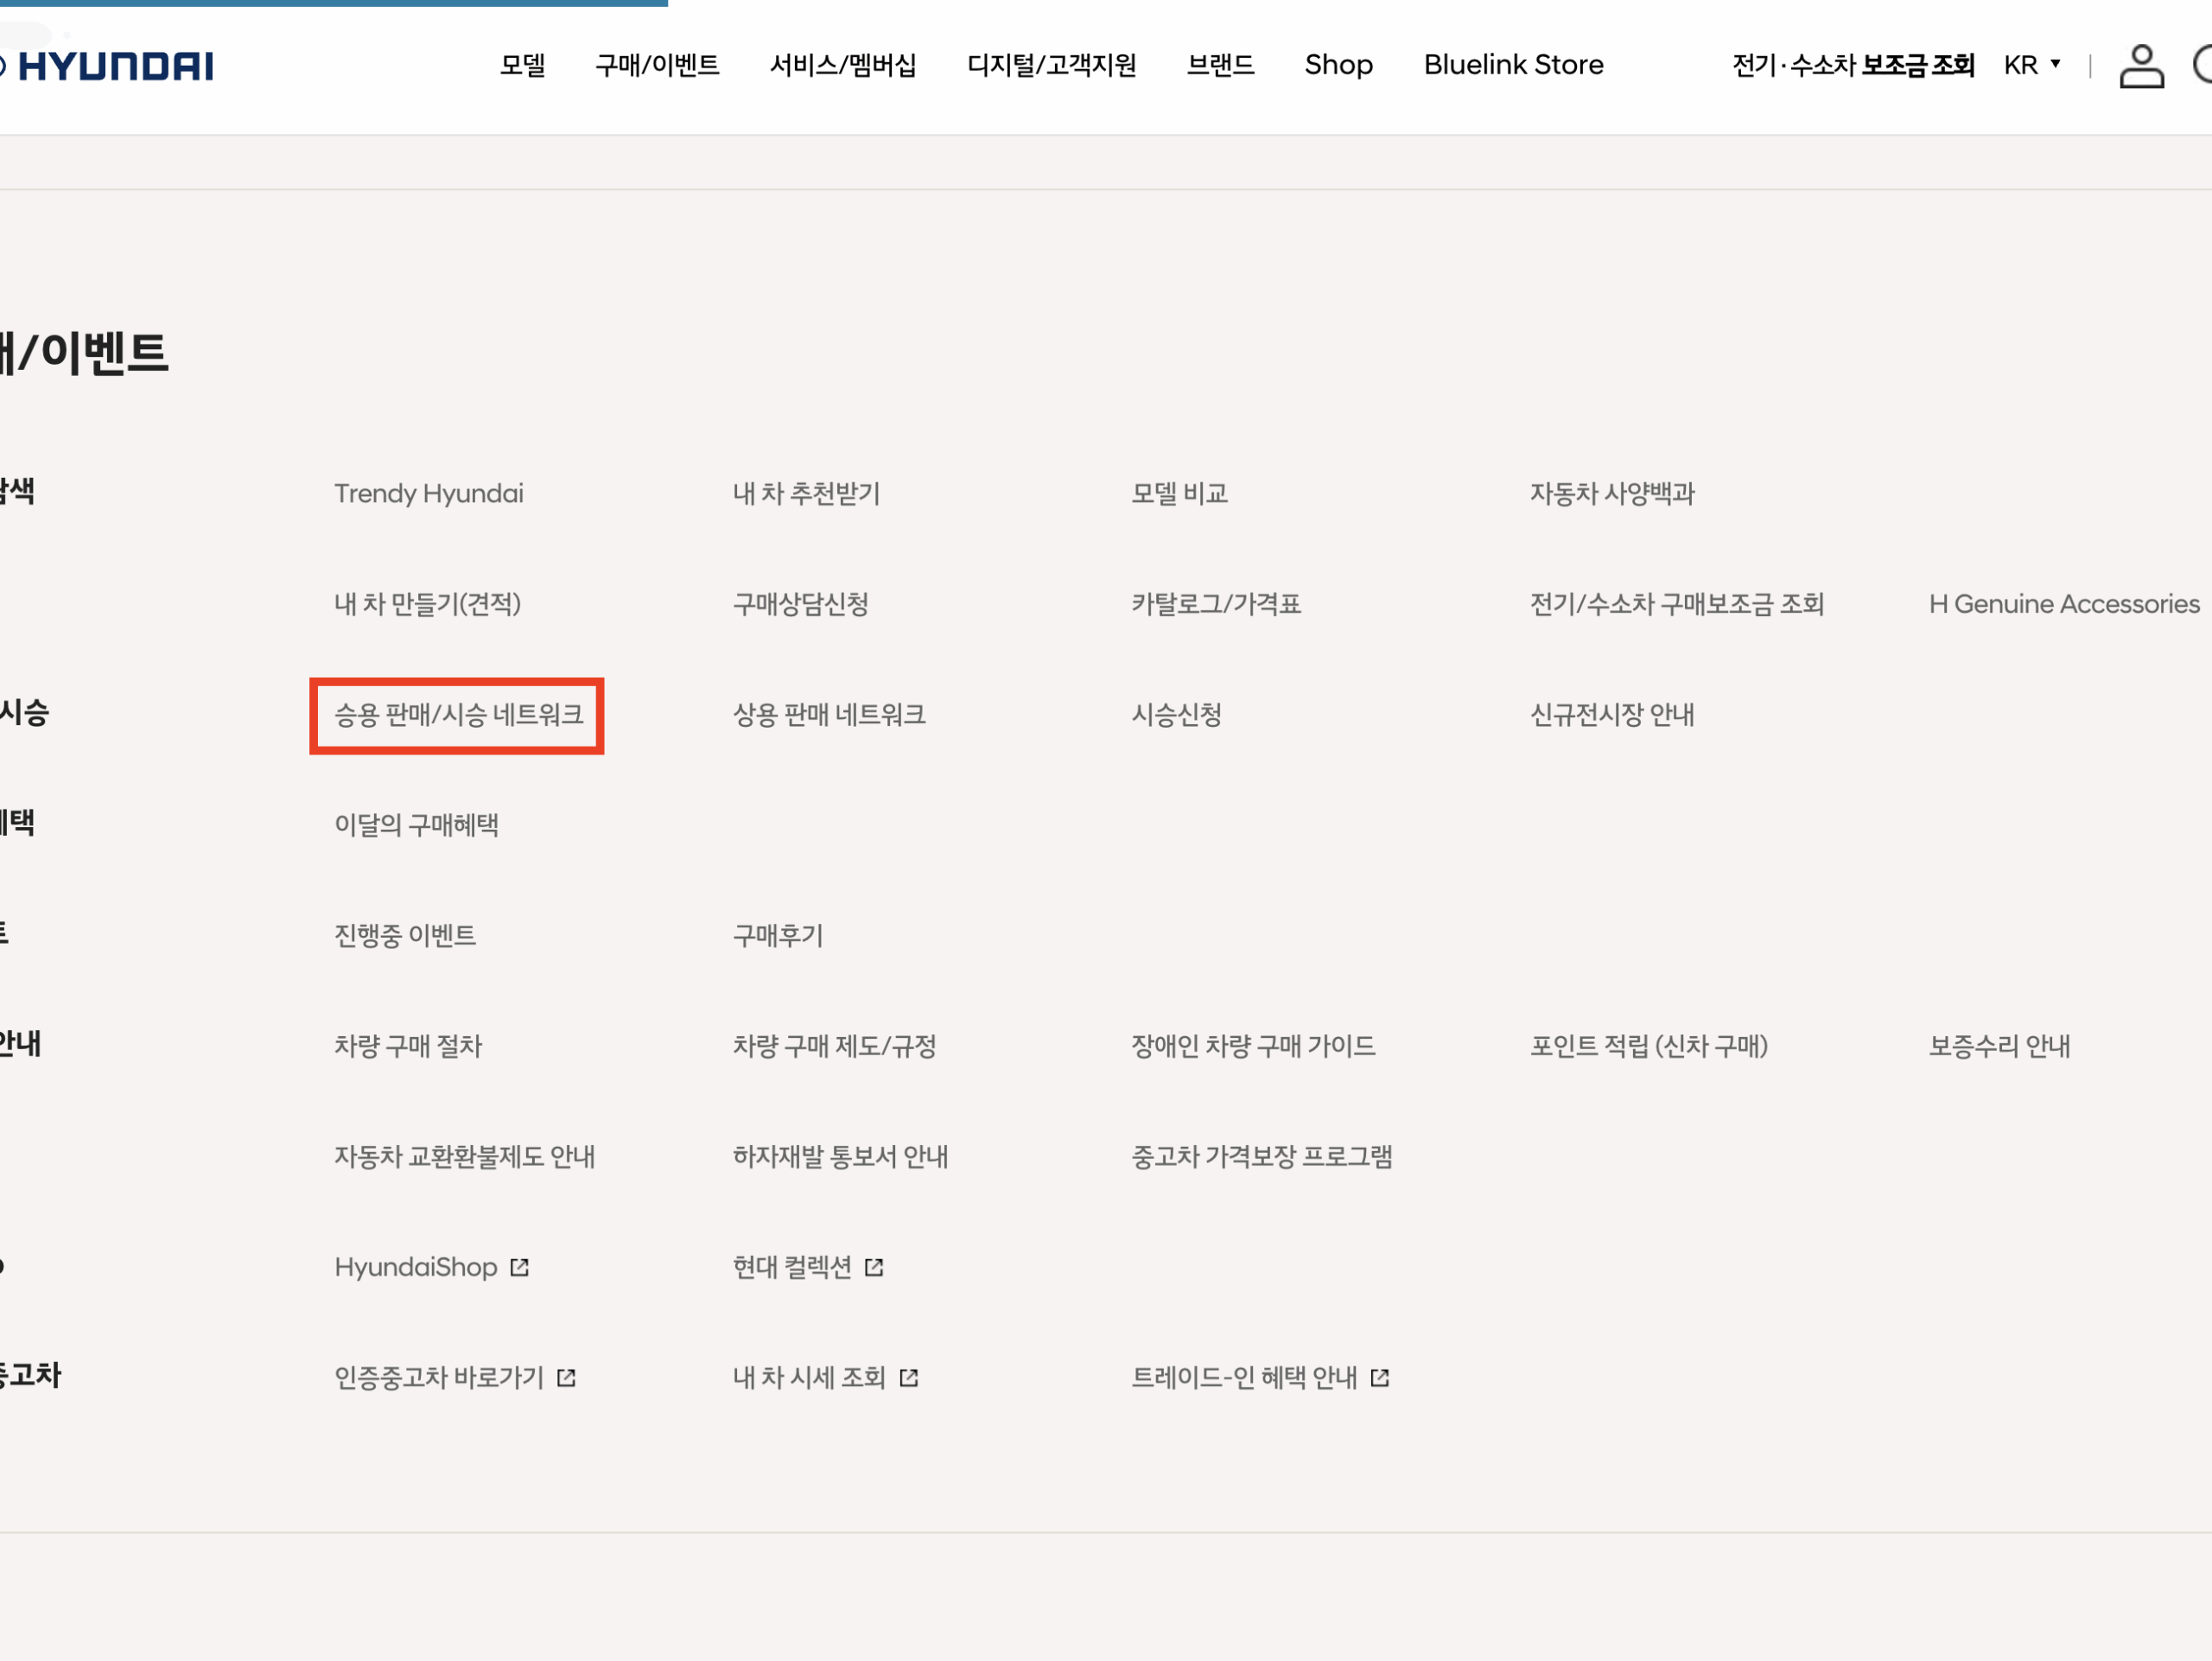Click the external-link icon beside 현대 컬렉션
The width and height of the screenshot is (2212, 1661).
[874, 1266]
